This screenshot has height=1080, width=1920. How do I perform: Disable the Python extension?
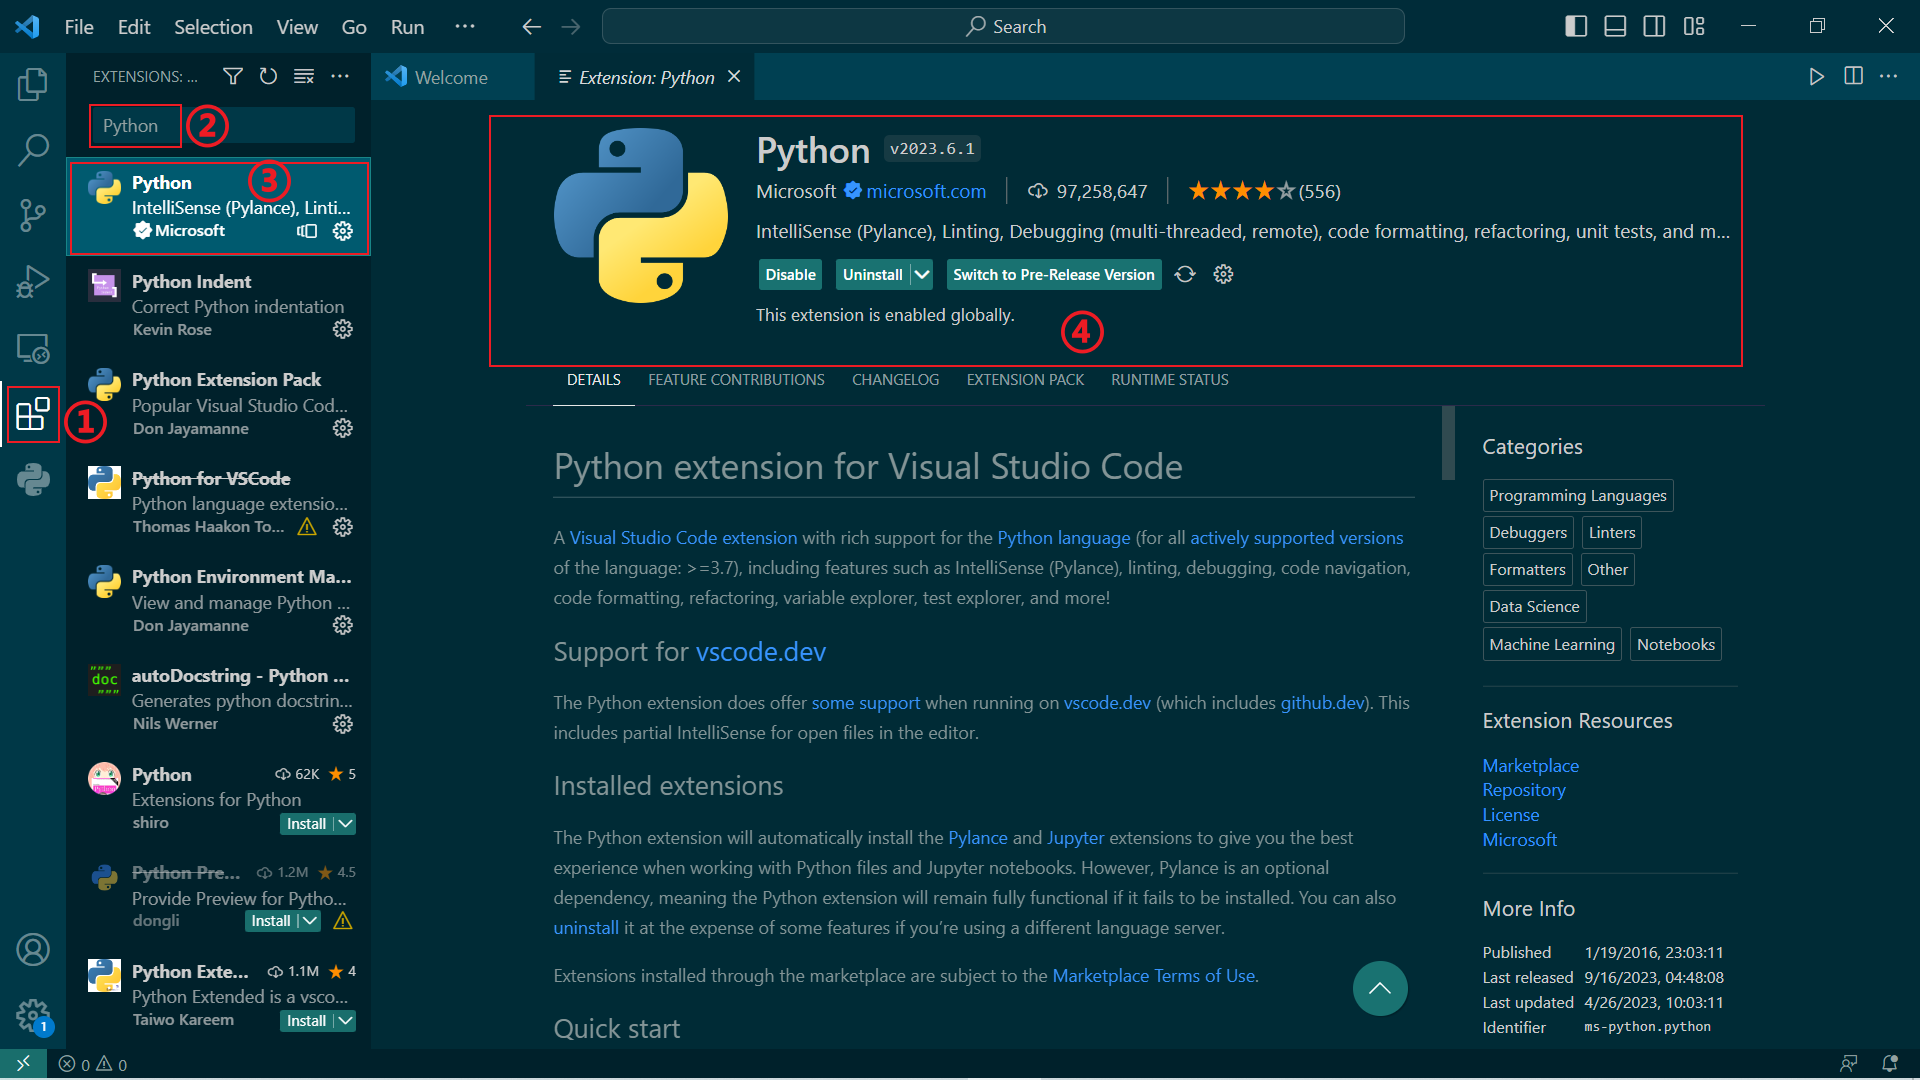tap(790, 274)
